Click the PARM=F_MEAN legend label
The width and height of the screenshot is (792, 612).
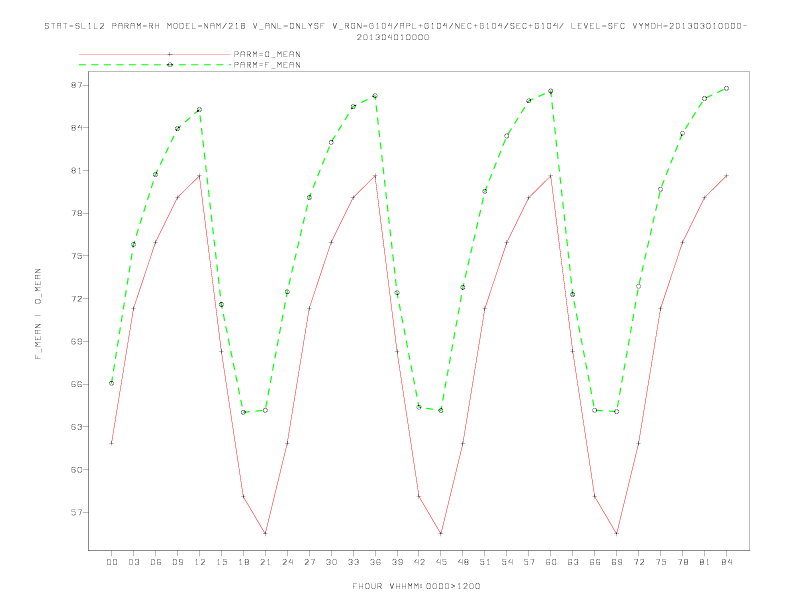click(267, 65)
